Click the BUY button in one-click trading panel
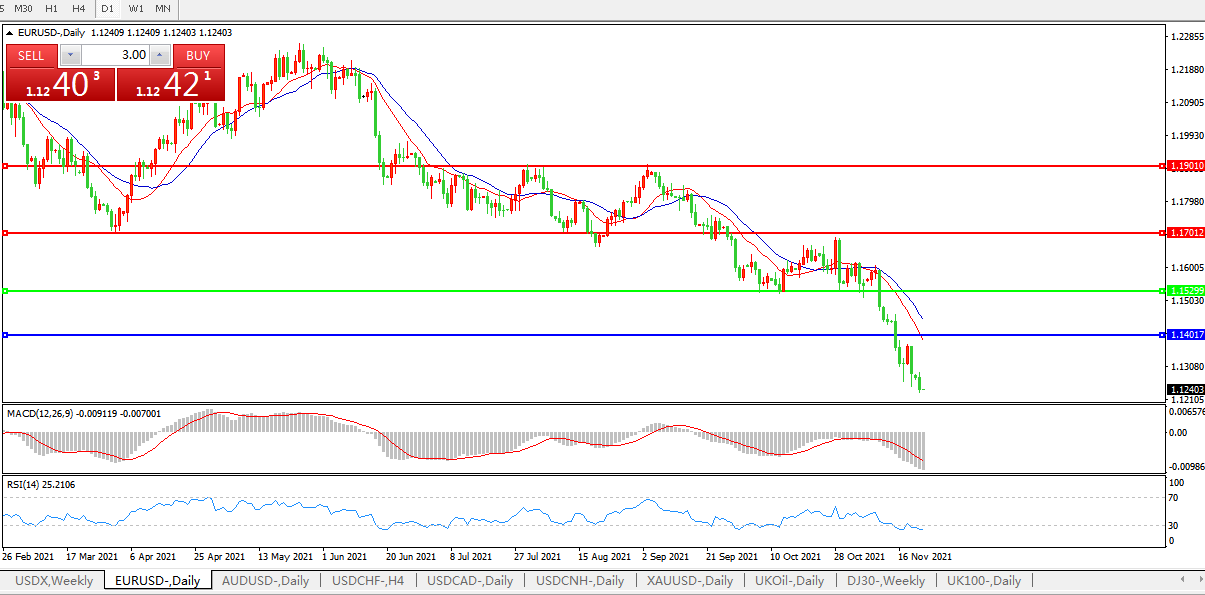Viewport: 1205px width, 595px height. pos(198,55)
